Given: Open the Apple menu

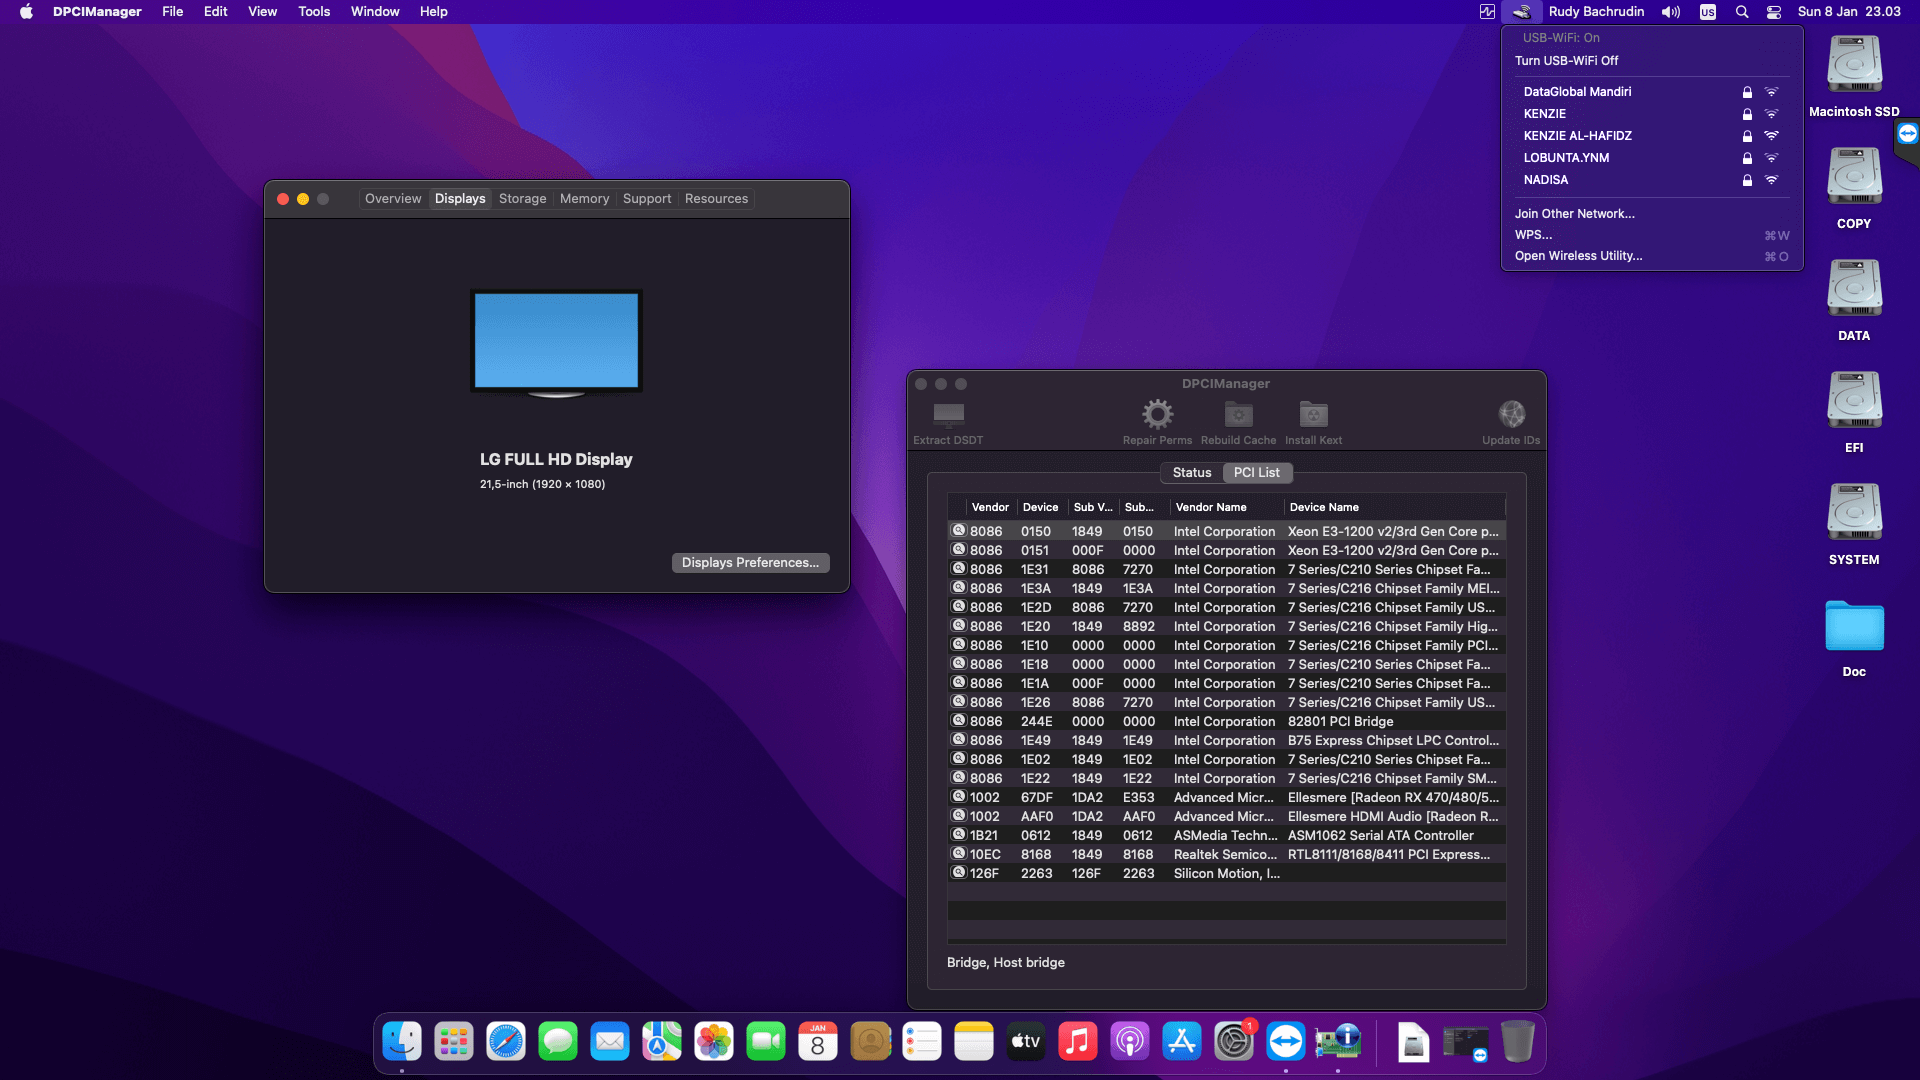Looking at the screenshot, I should pos(26,12).
